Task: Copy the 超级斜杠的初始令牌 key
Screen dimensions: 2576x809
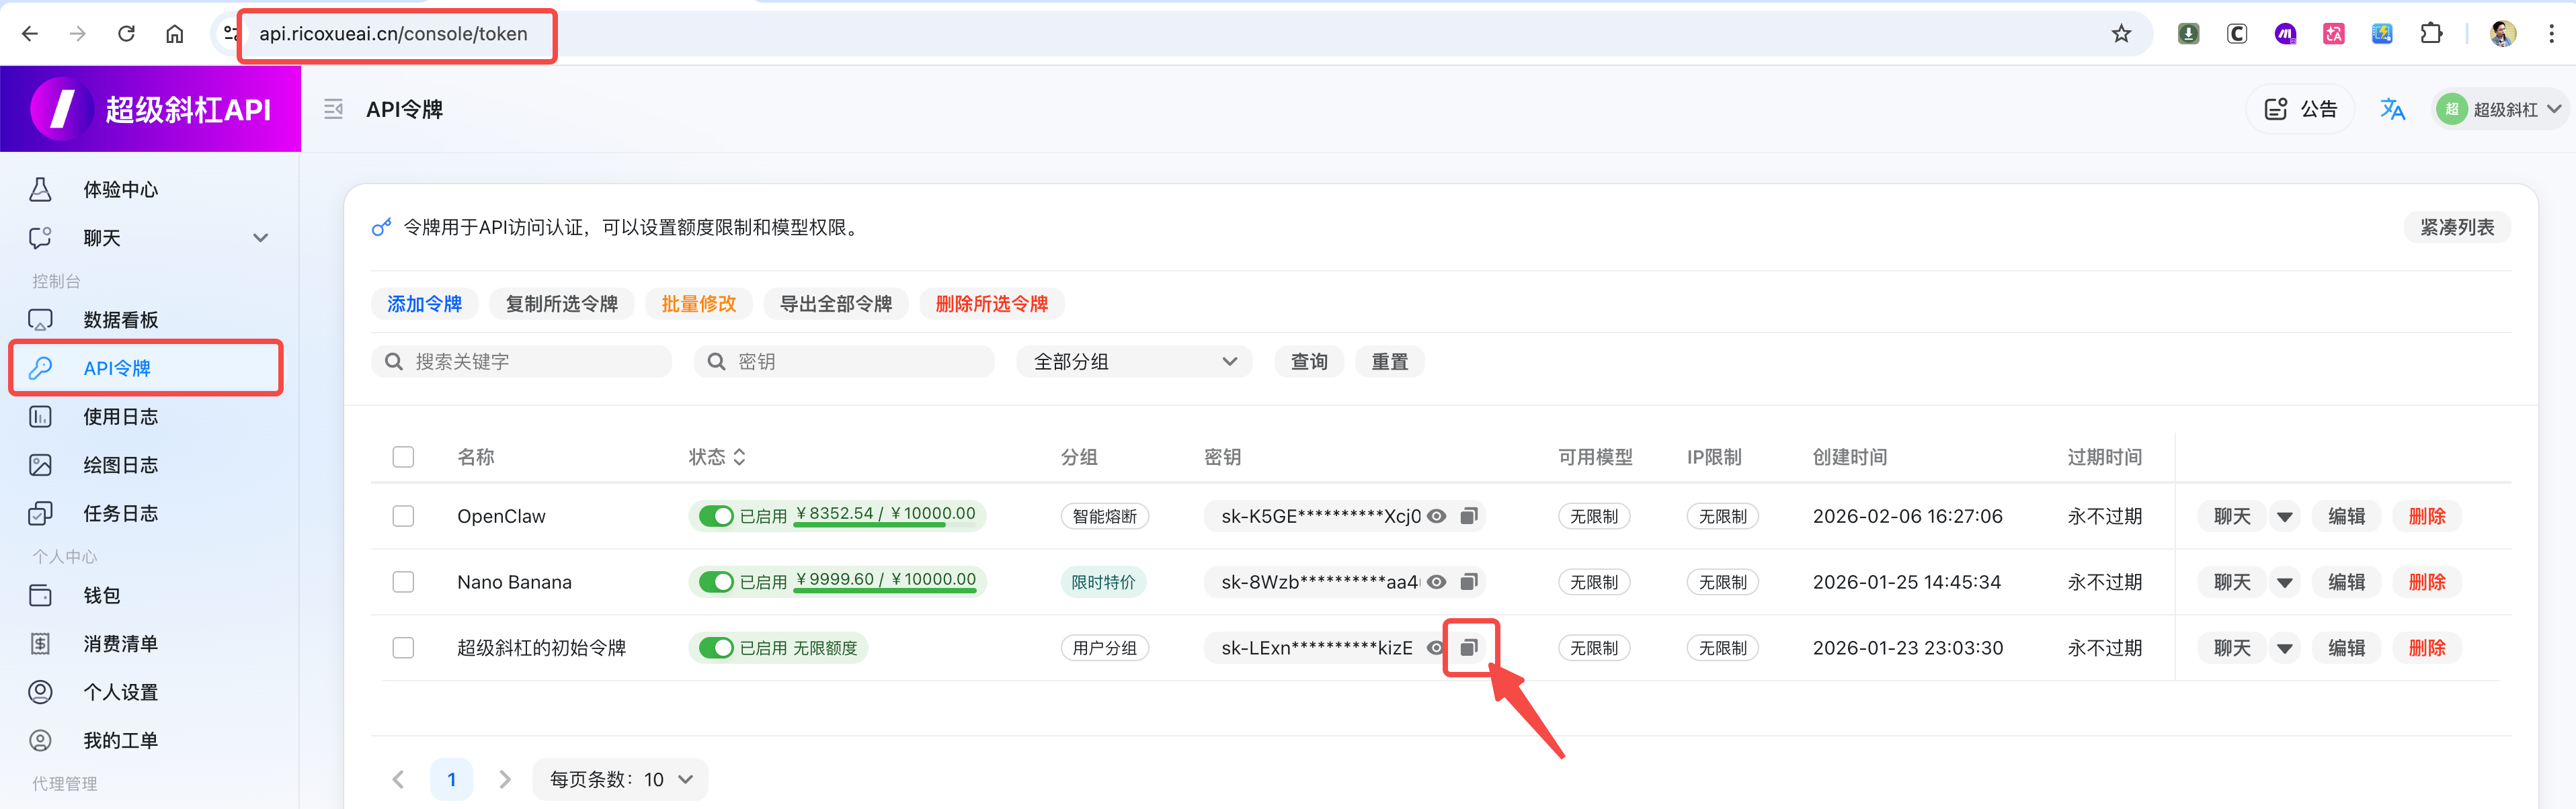Action: pyautogui.click(x=1468, y=648)
